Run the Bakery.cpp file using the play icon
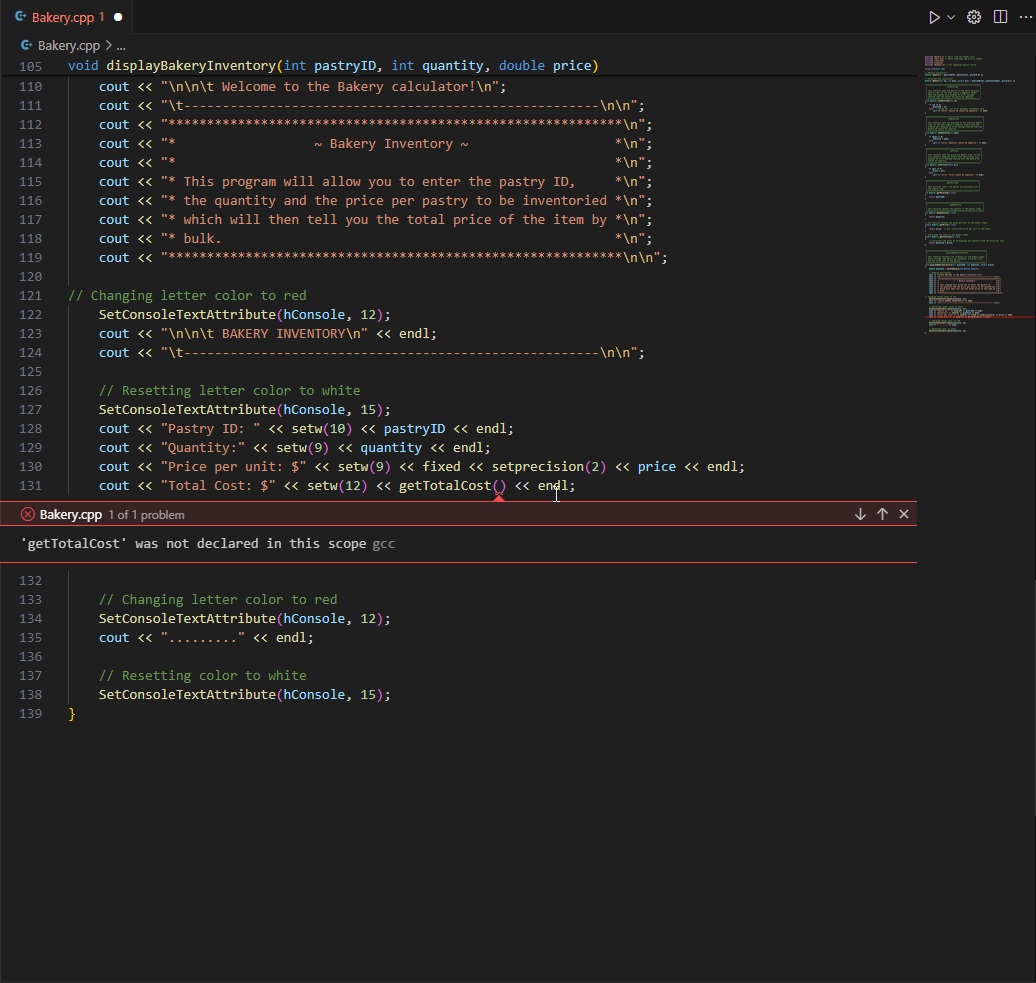This screenshot has width=1036, height=983. (x=933, y=17)
